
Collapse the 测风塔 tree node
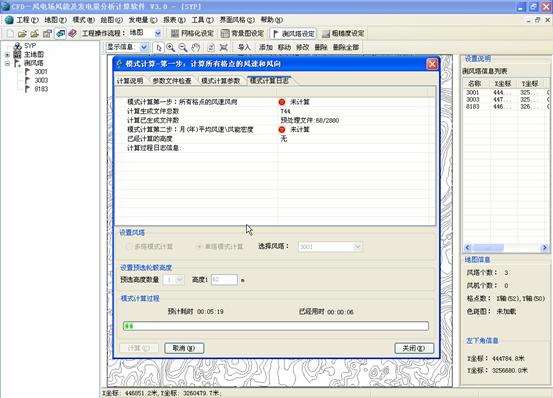click(x=7, y=63)
